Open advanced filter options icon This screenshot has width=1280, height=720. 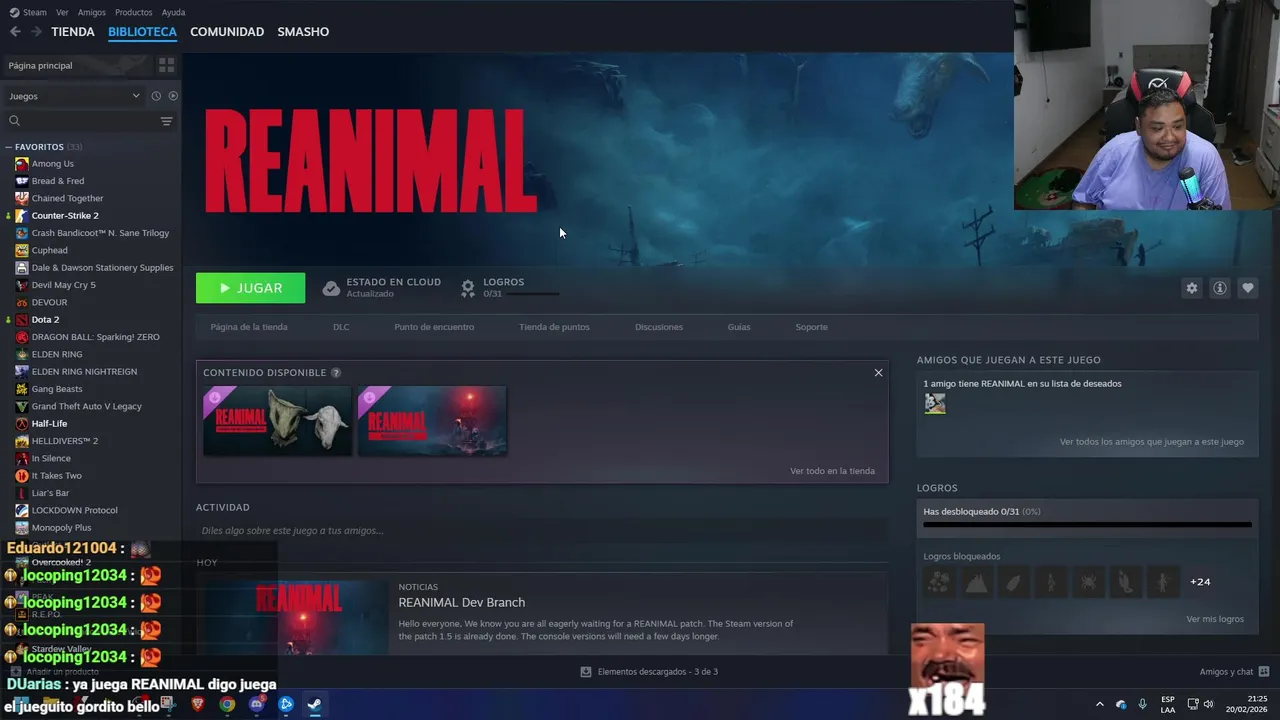click(x=166, y=121)
